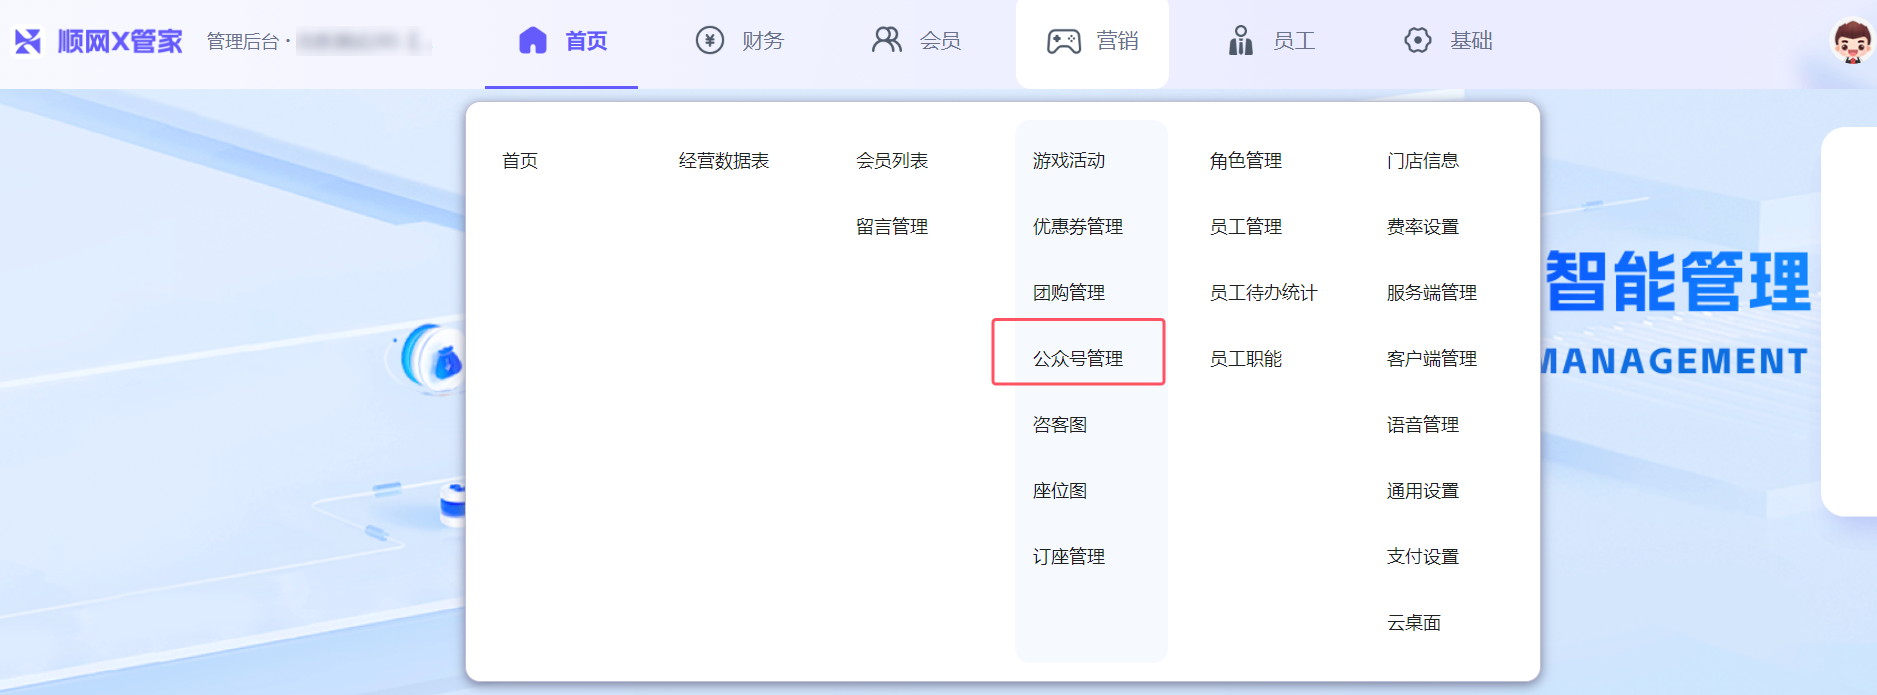Open 员工待办统计 entry

point(1263,293)
